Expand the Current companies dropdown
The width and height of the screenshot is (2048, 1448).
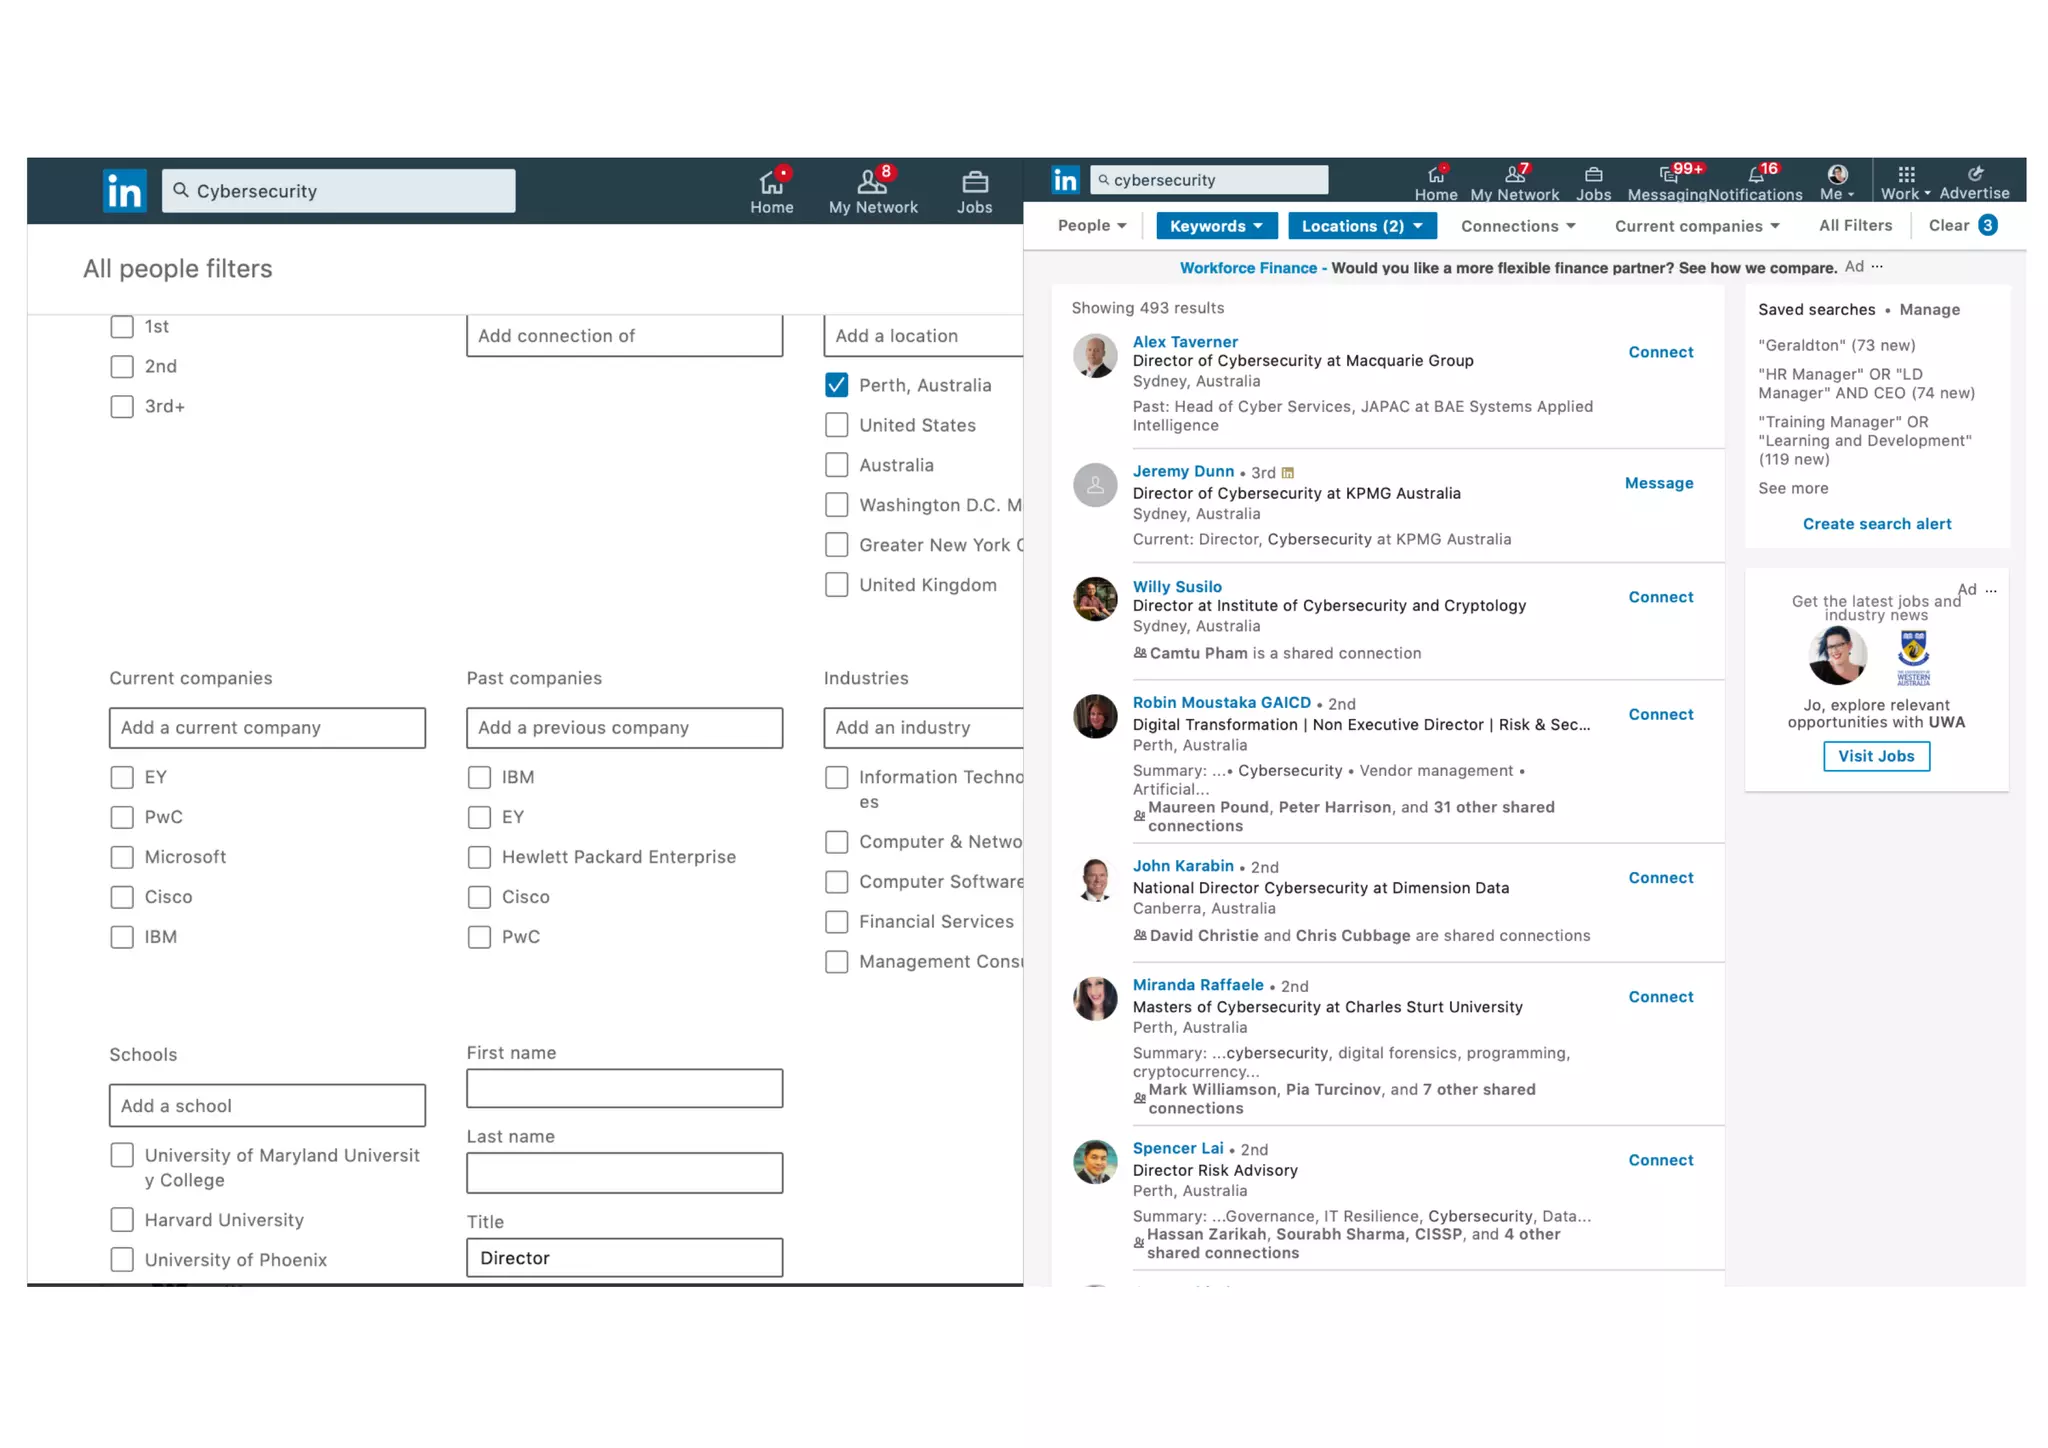click(1696, 226)
